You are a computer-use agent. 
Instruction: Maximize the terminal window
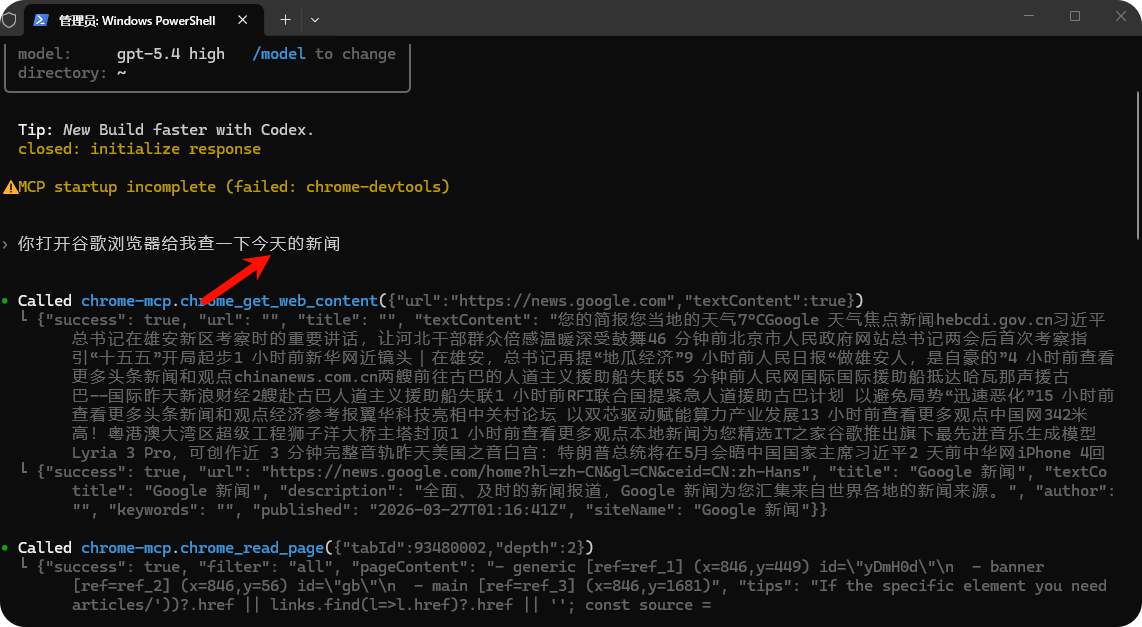(x=1075, y=16)
